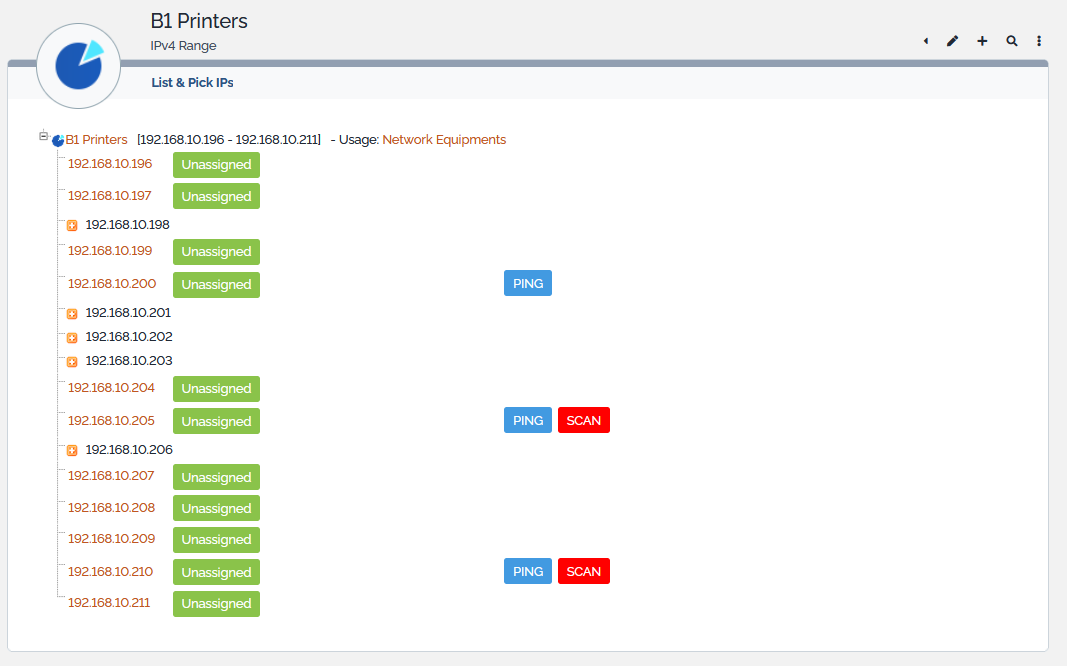
Task: Collapse the B1 Printers tree root
Action: (43, 135)
